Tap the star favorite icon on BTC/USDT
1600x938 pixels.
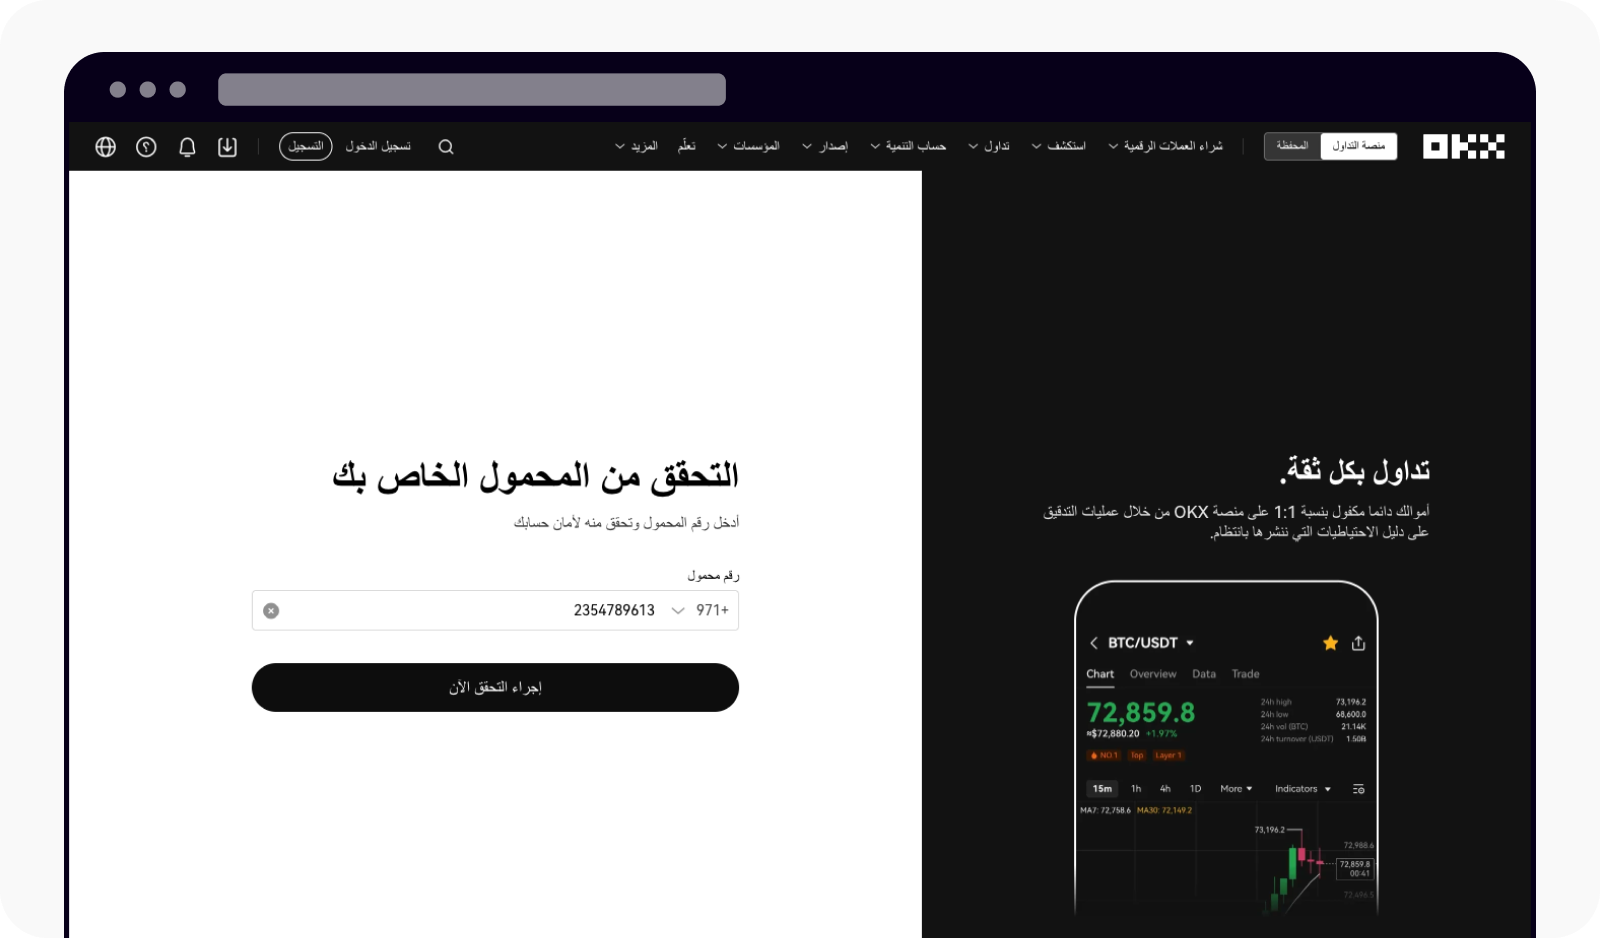[x=1330, y=643]
